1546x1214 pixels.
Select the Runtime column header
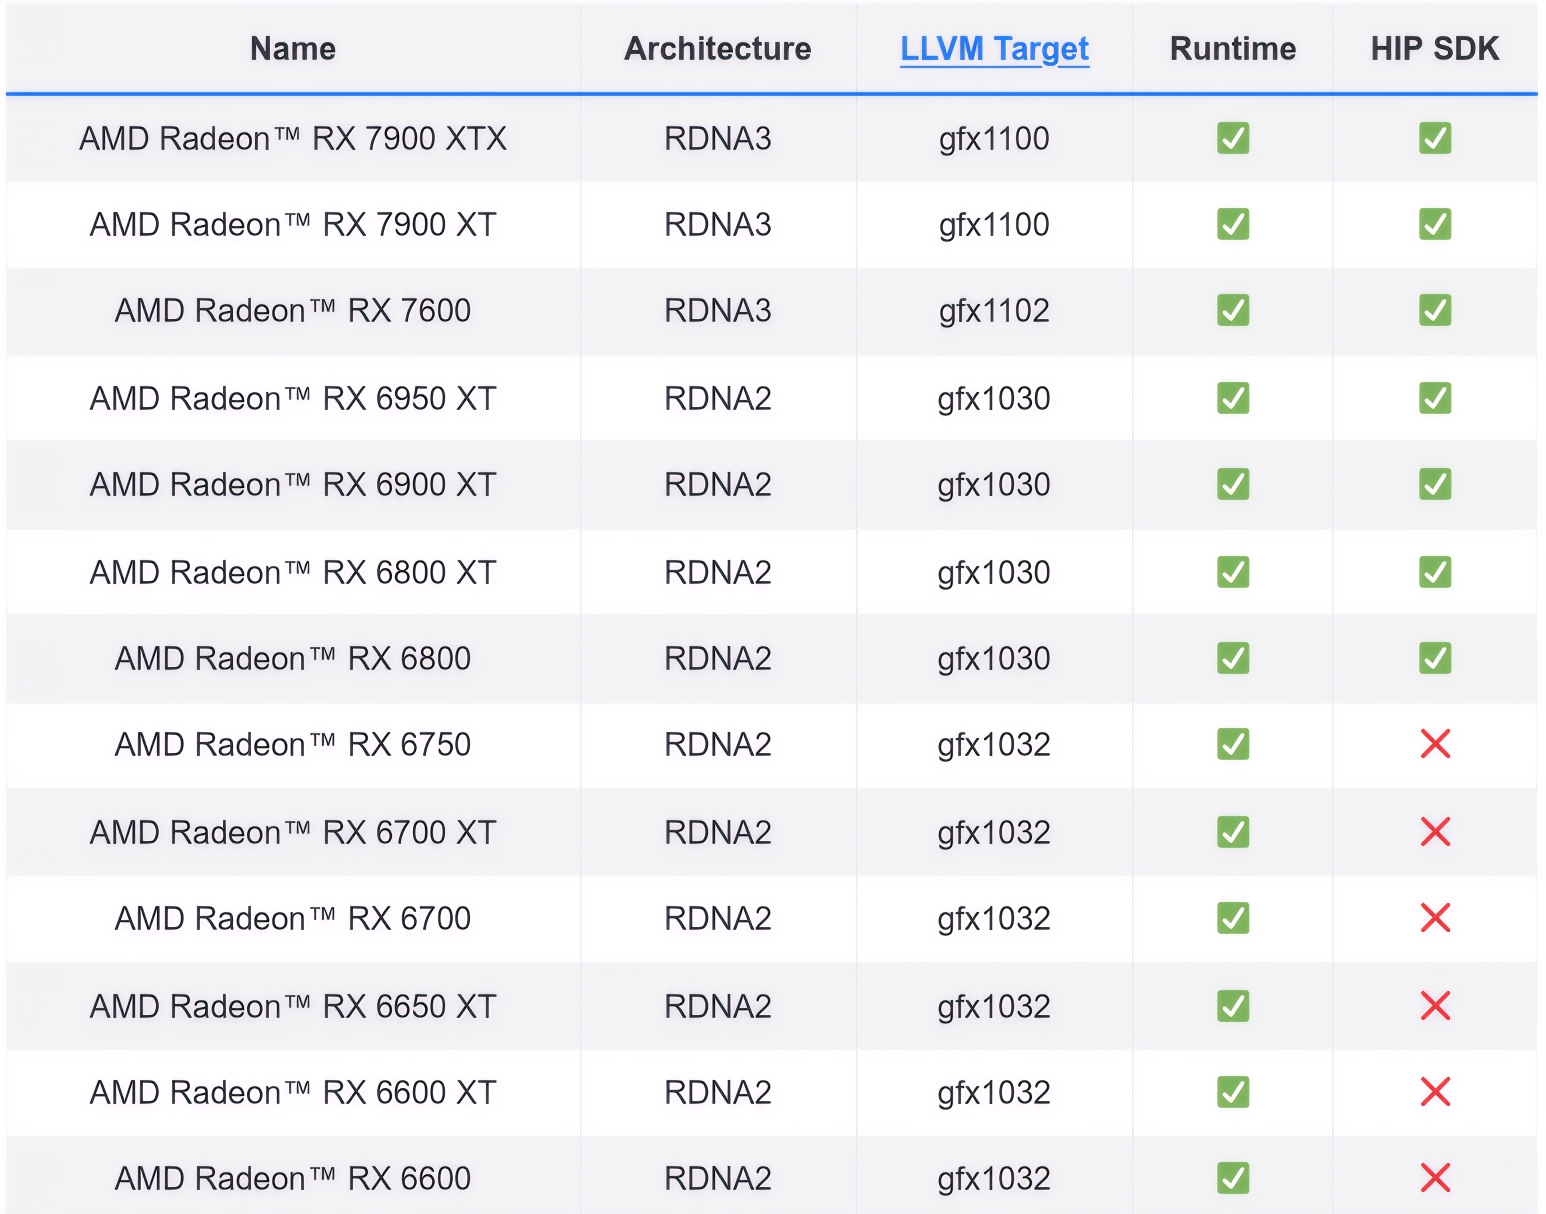coord(1233,49)
